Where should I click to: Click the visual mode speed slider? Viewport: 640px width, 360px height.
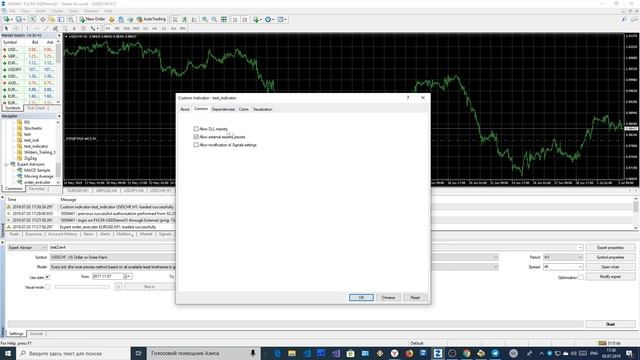point(82,287)
